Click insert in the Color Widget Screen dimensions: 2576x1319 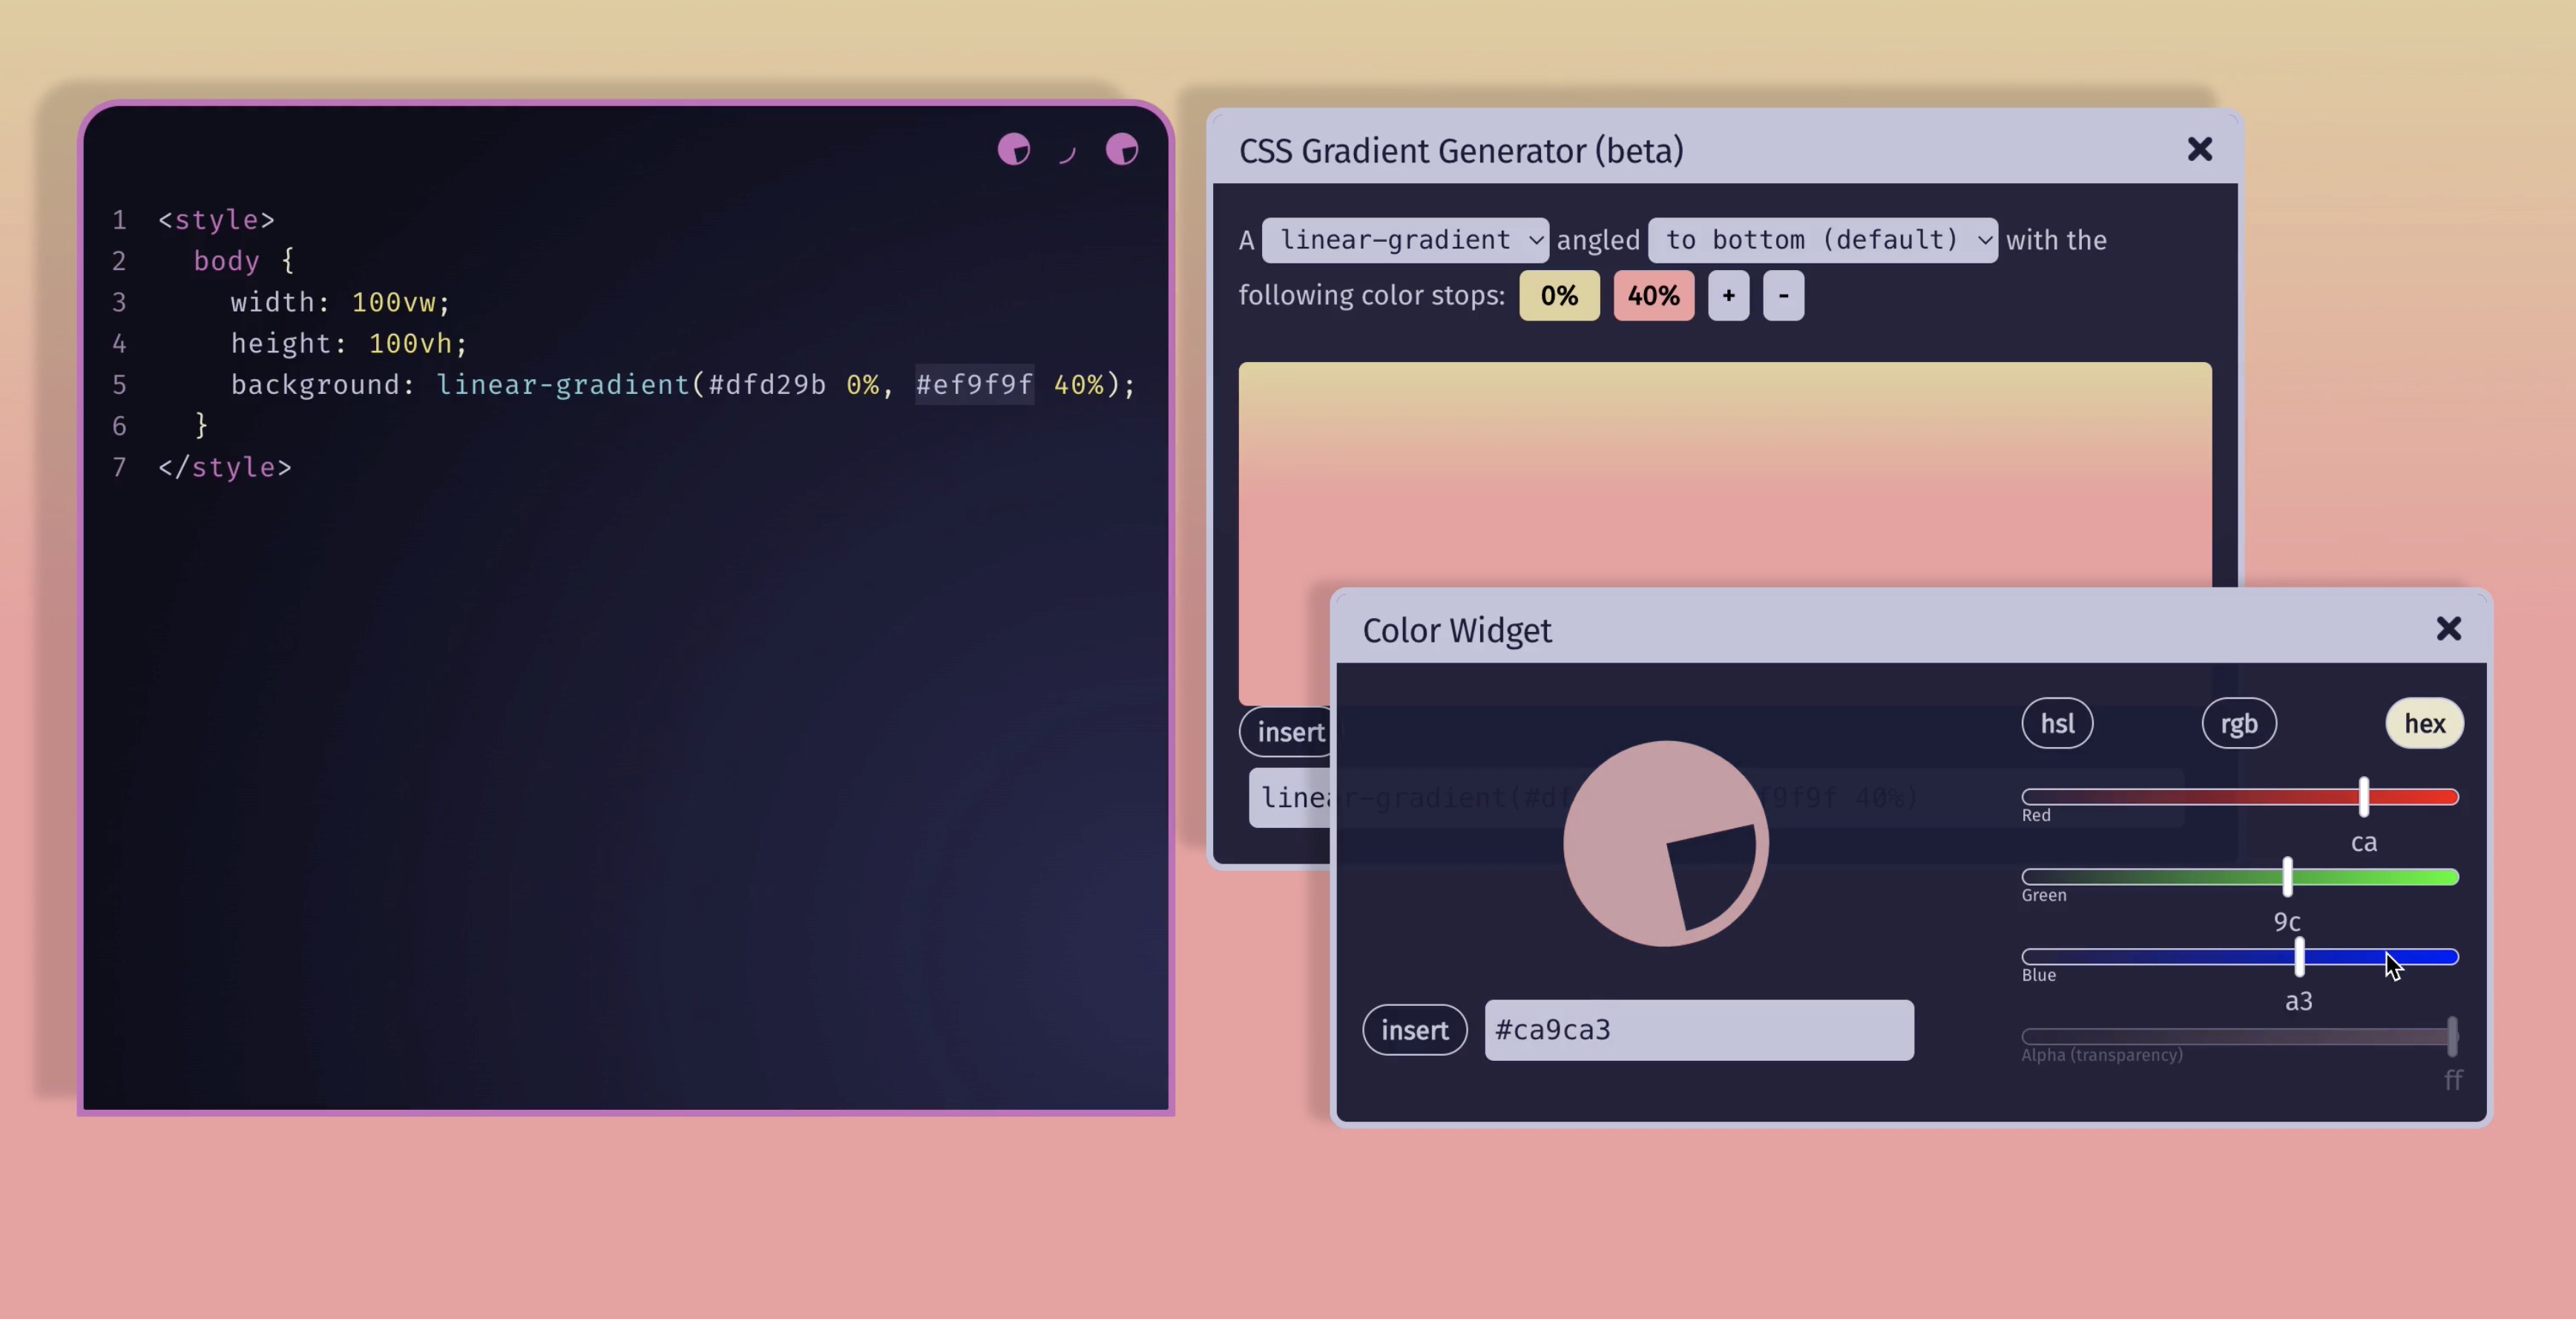1414,1029
